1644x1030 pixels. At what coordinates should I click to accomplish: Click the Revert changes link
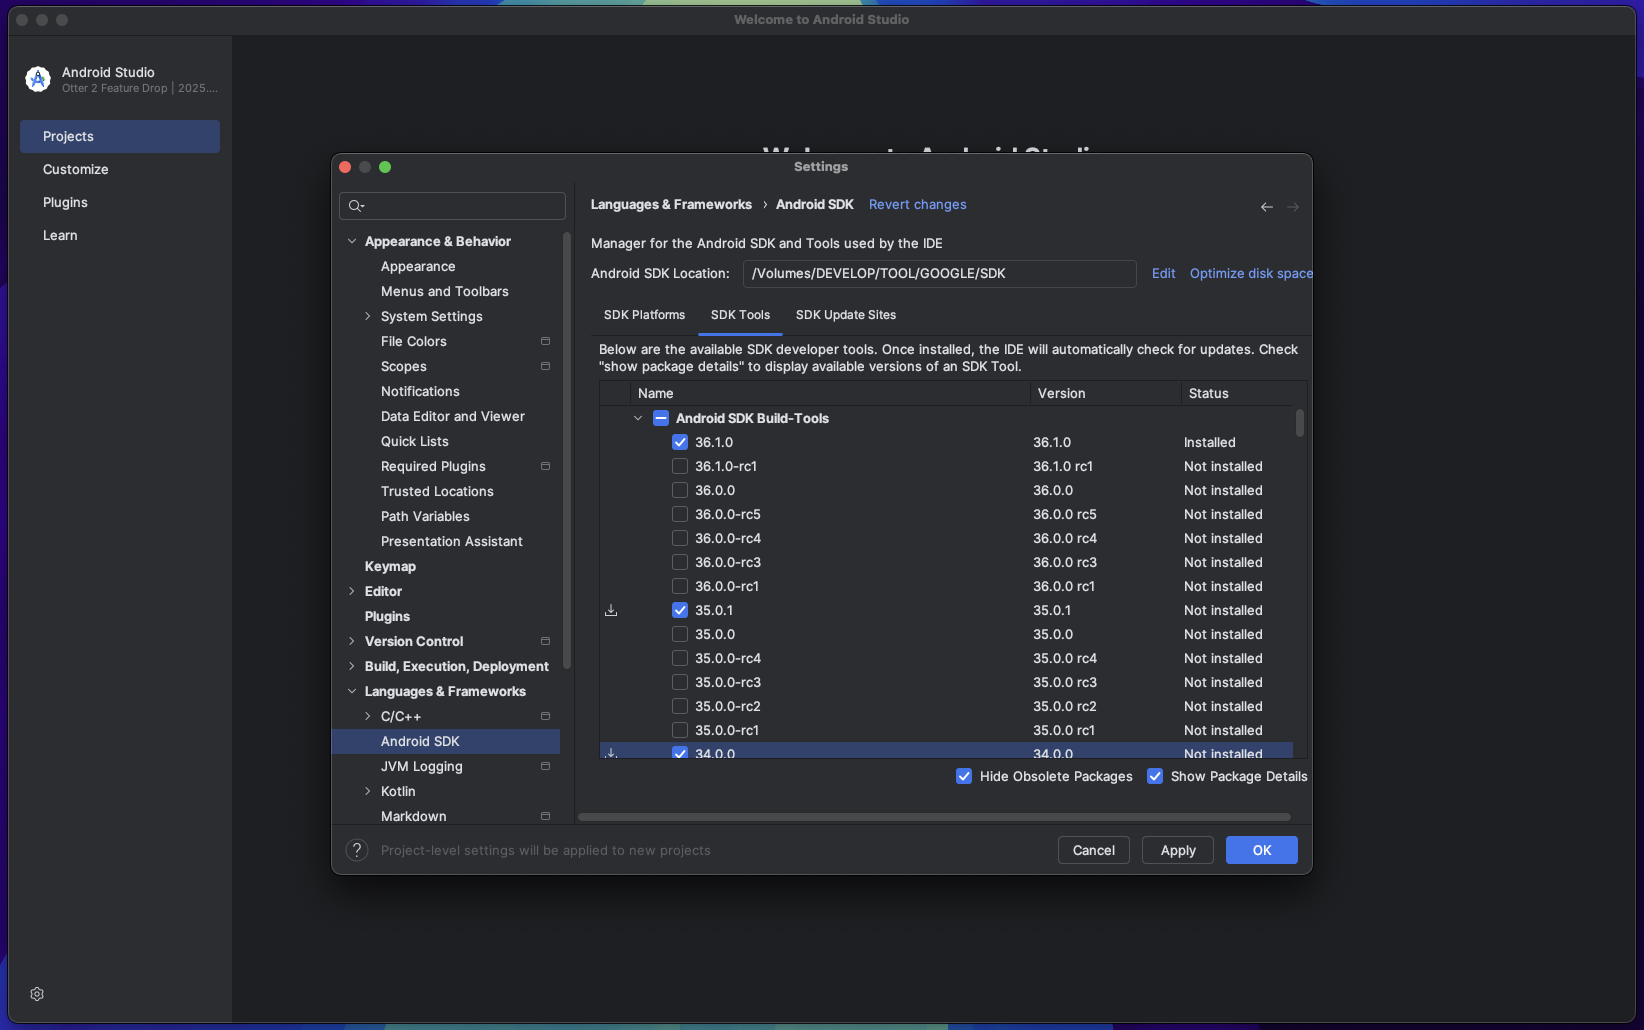917,205
